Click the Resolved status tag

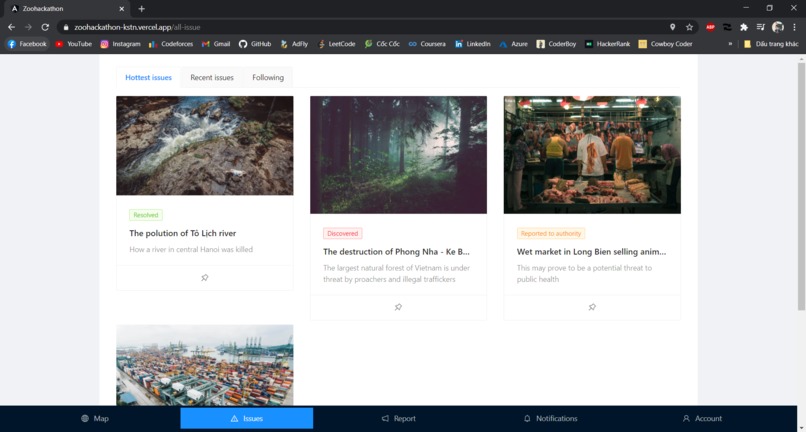point(146,215)
